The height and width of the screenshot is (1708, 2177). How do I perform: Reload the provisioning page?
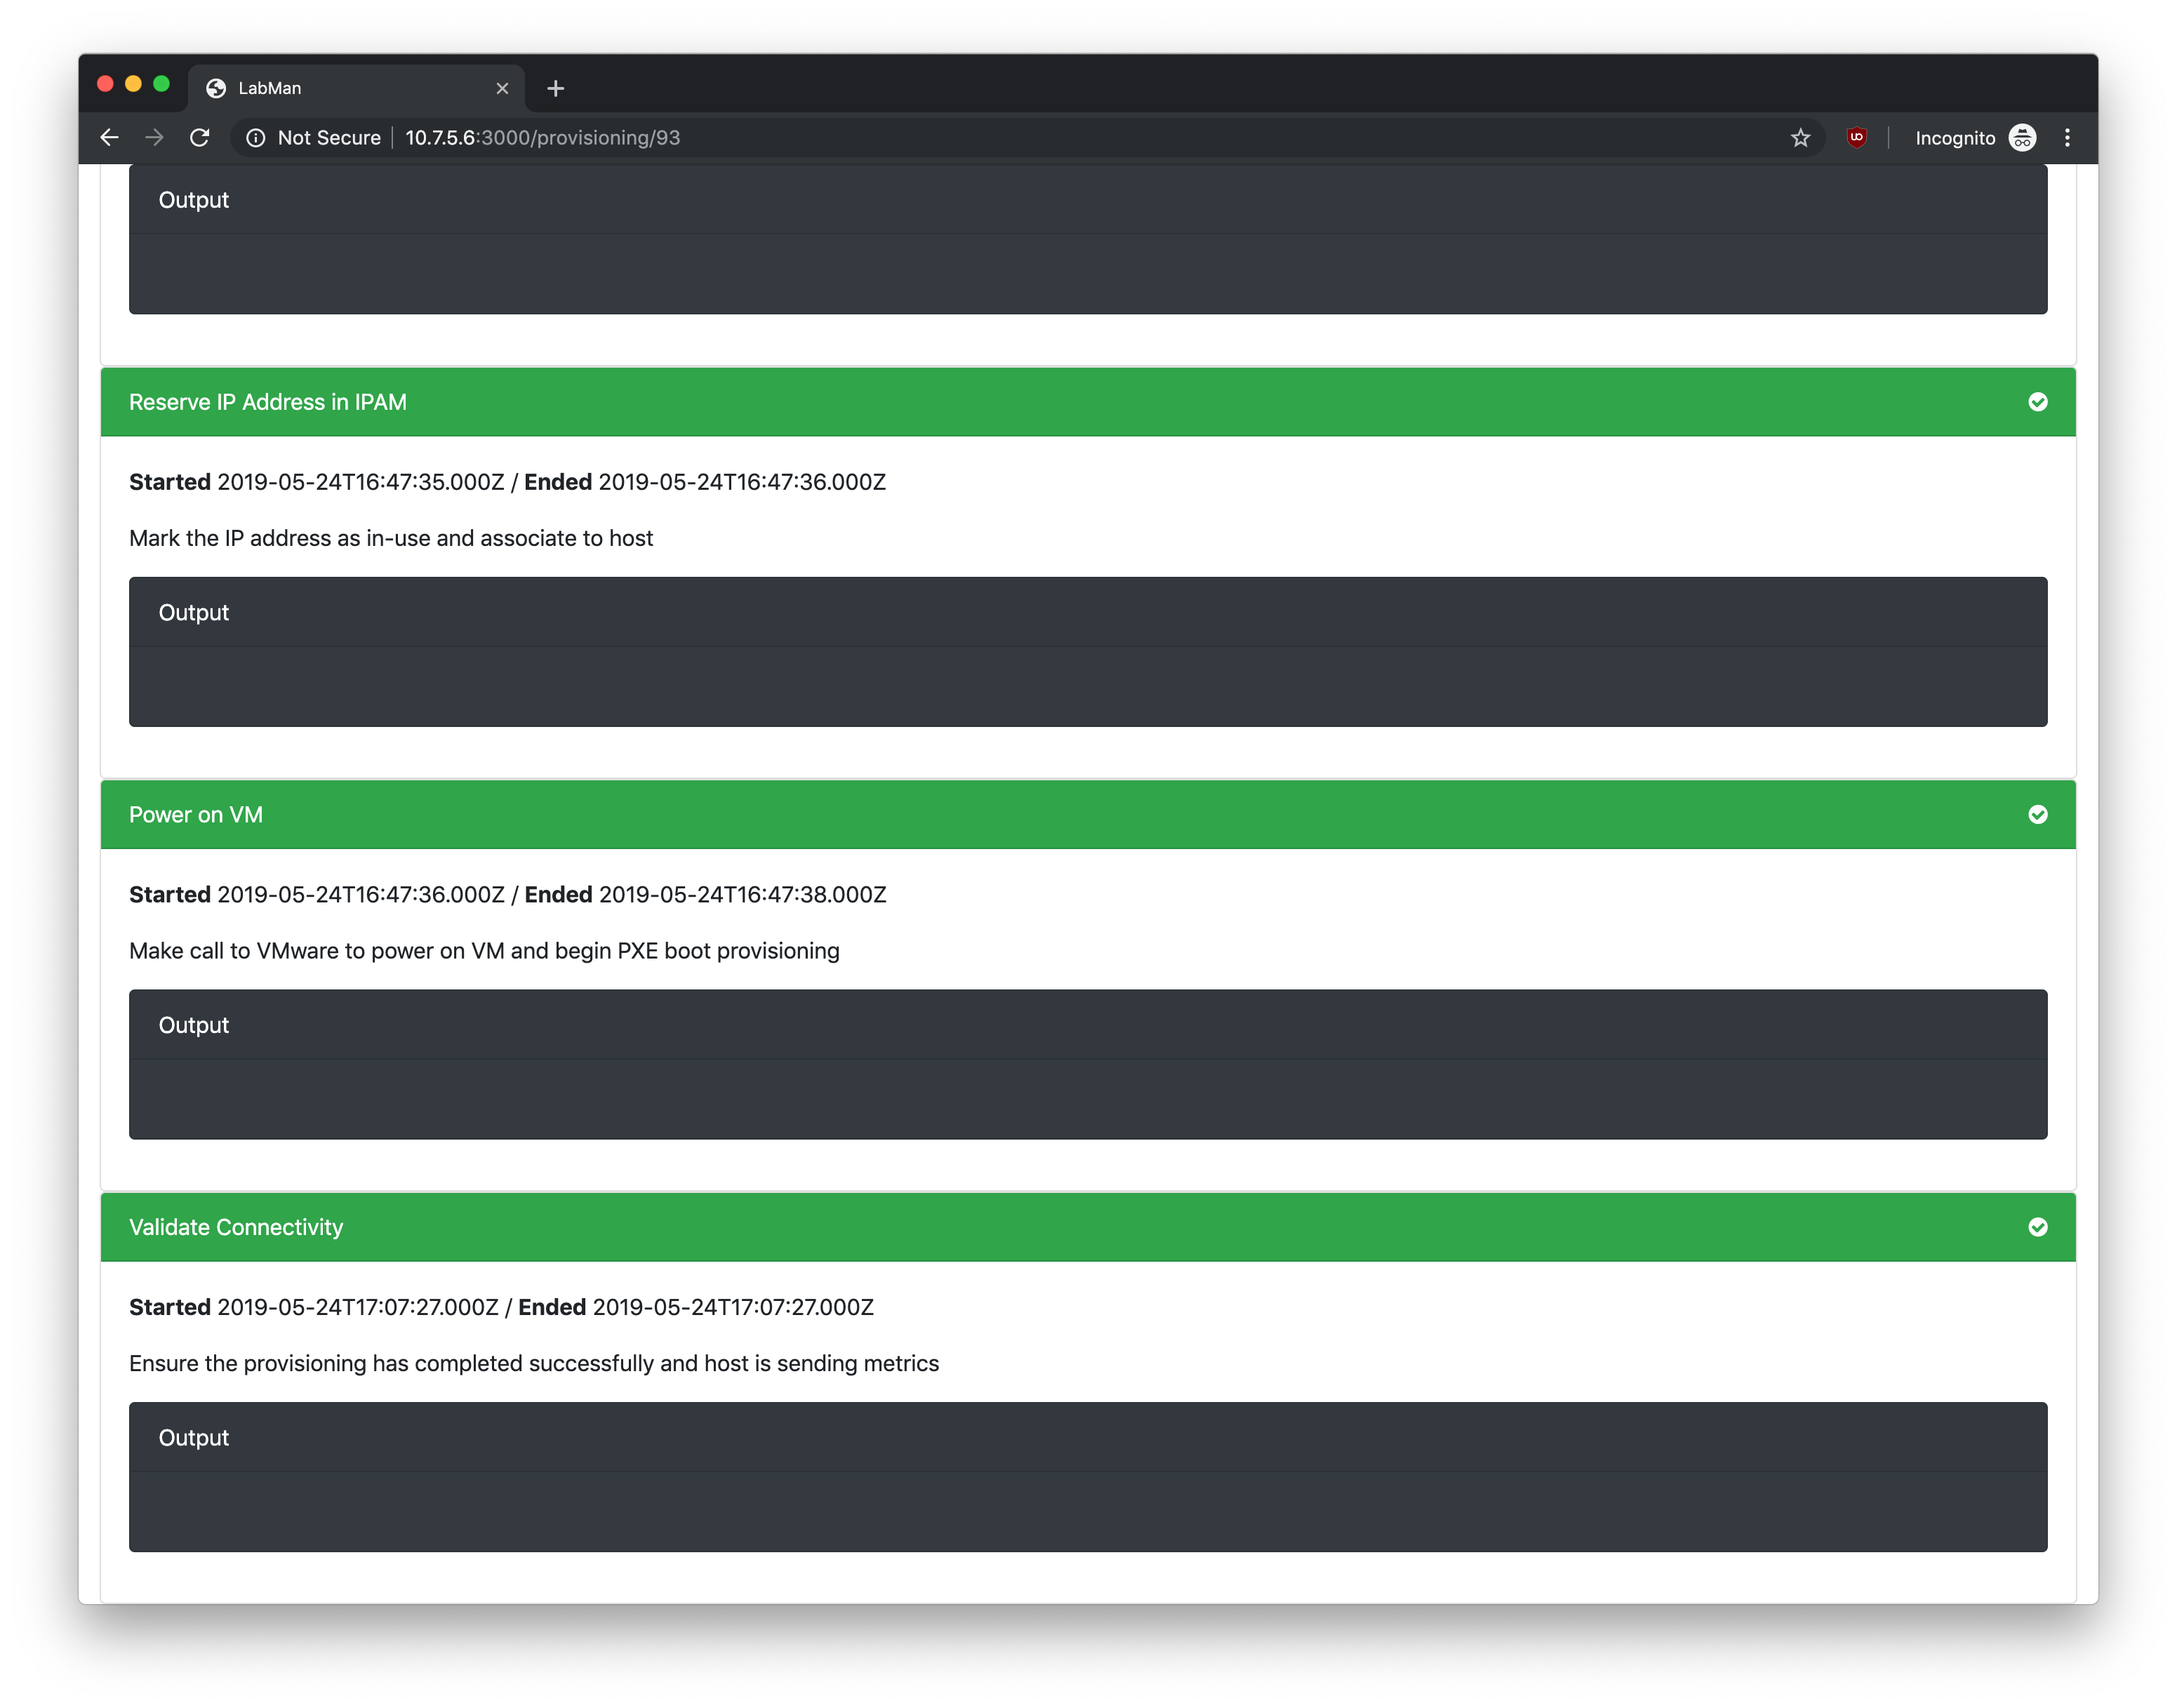[x=200, y=138]
